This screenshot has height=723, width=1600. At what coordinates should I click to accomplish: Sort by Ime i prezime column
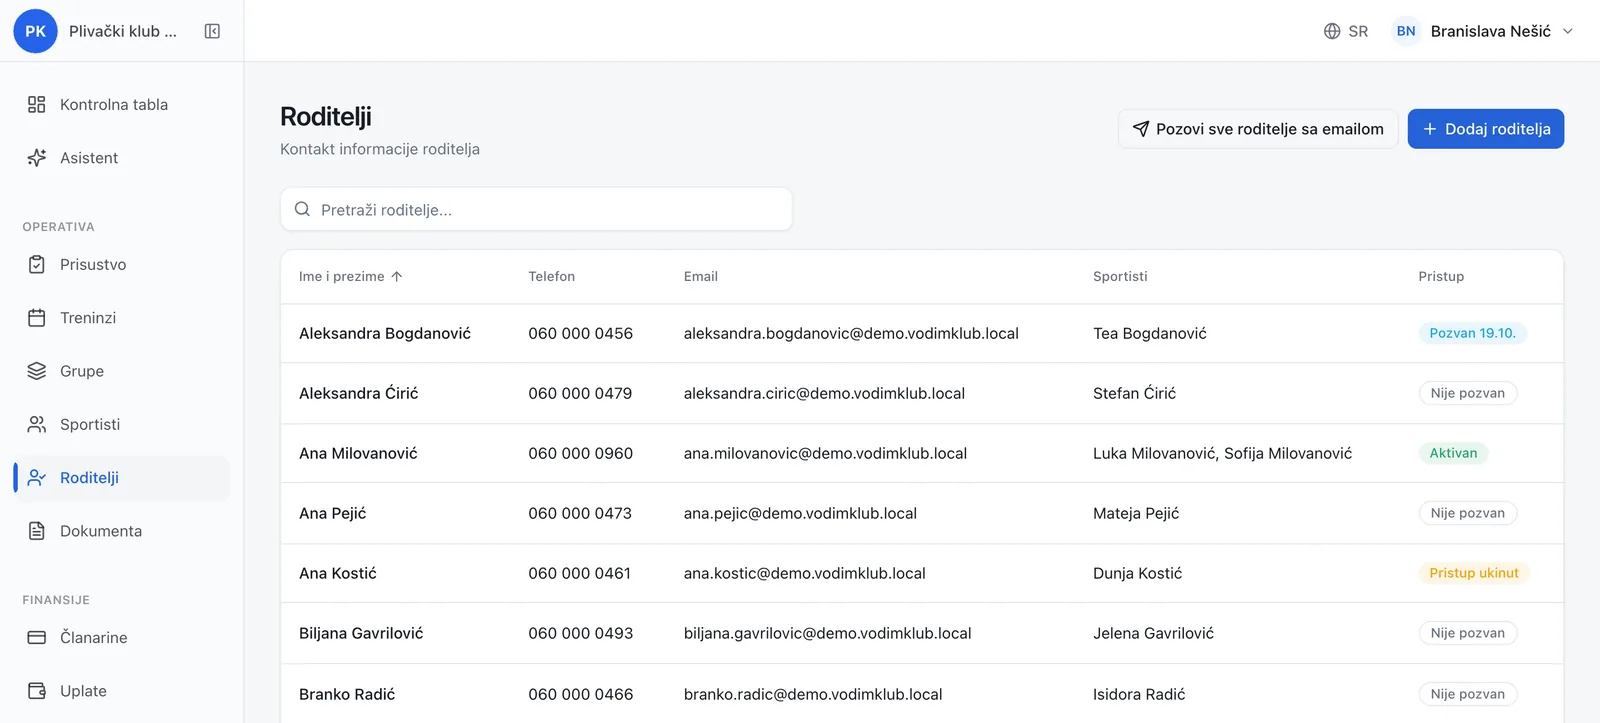[350, 276]
